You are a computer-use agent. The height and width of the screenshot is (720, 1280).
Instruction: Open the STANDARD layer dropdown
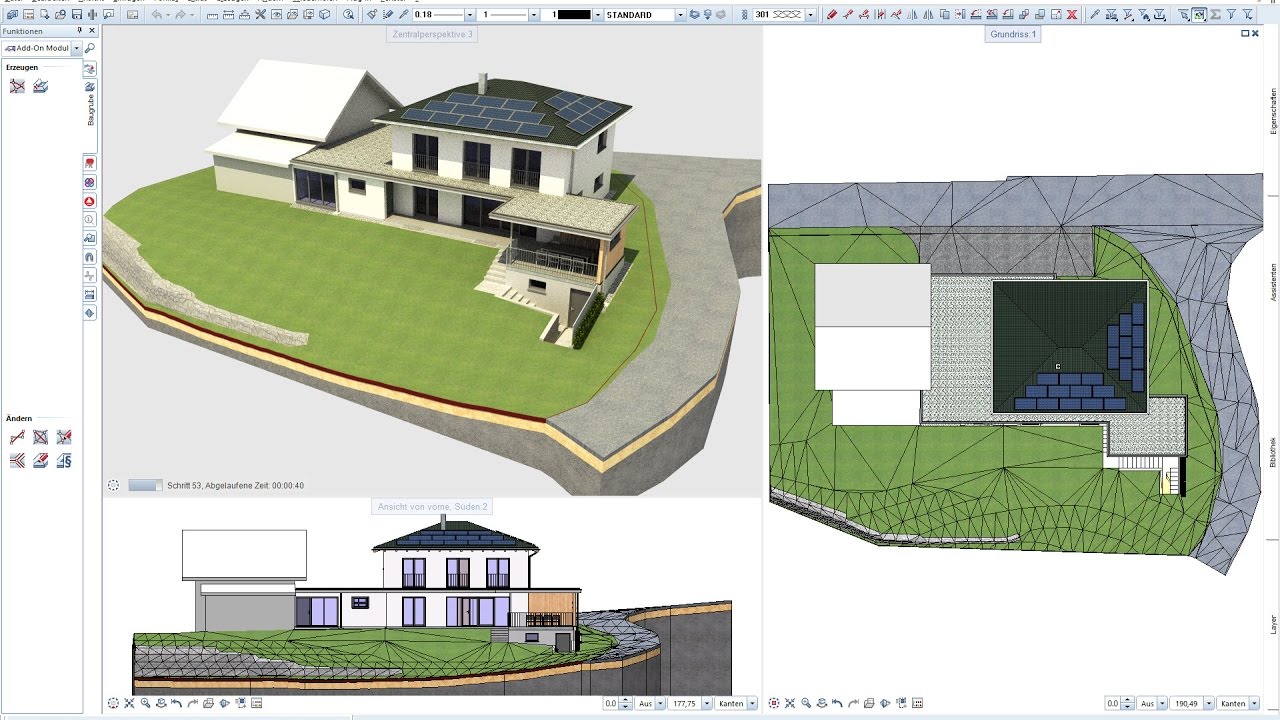[681, 15]
